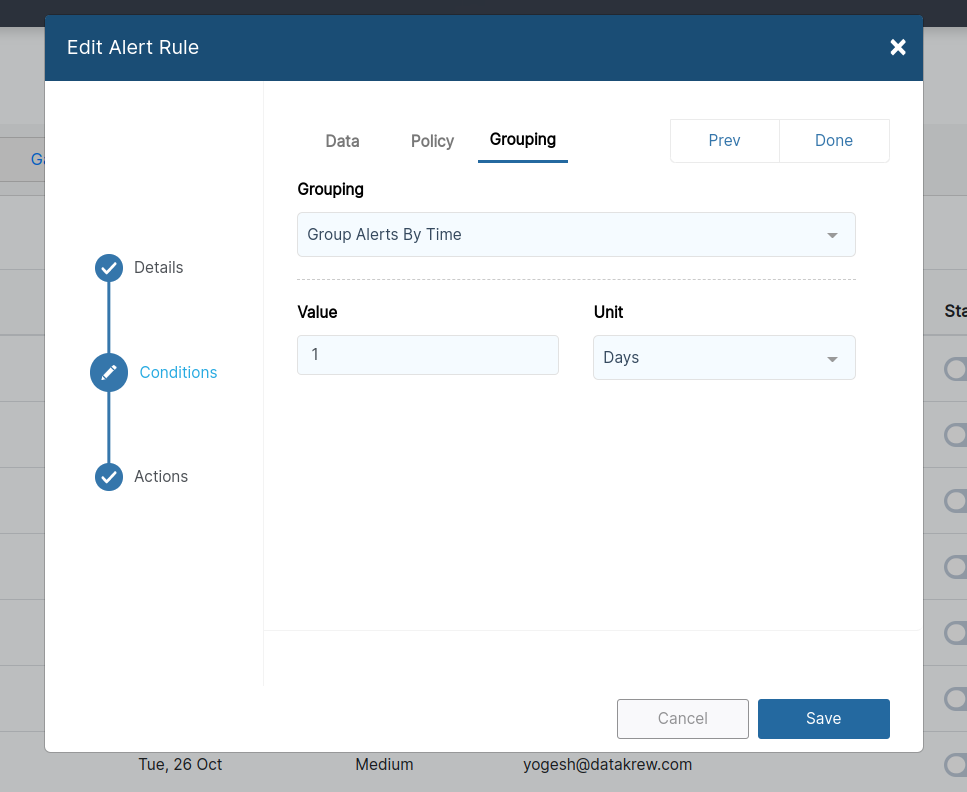Switch to the Data tab
The image size is (967, 792).
(x=342, y=141)
